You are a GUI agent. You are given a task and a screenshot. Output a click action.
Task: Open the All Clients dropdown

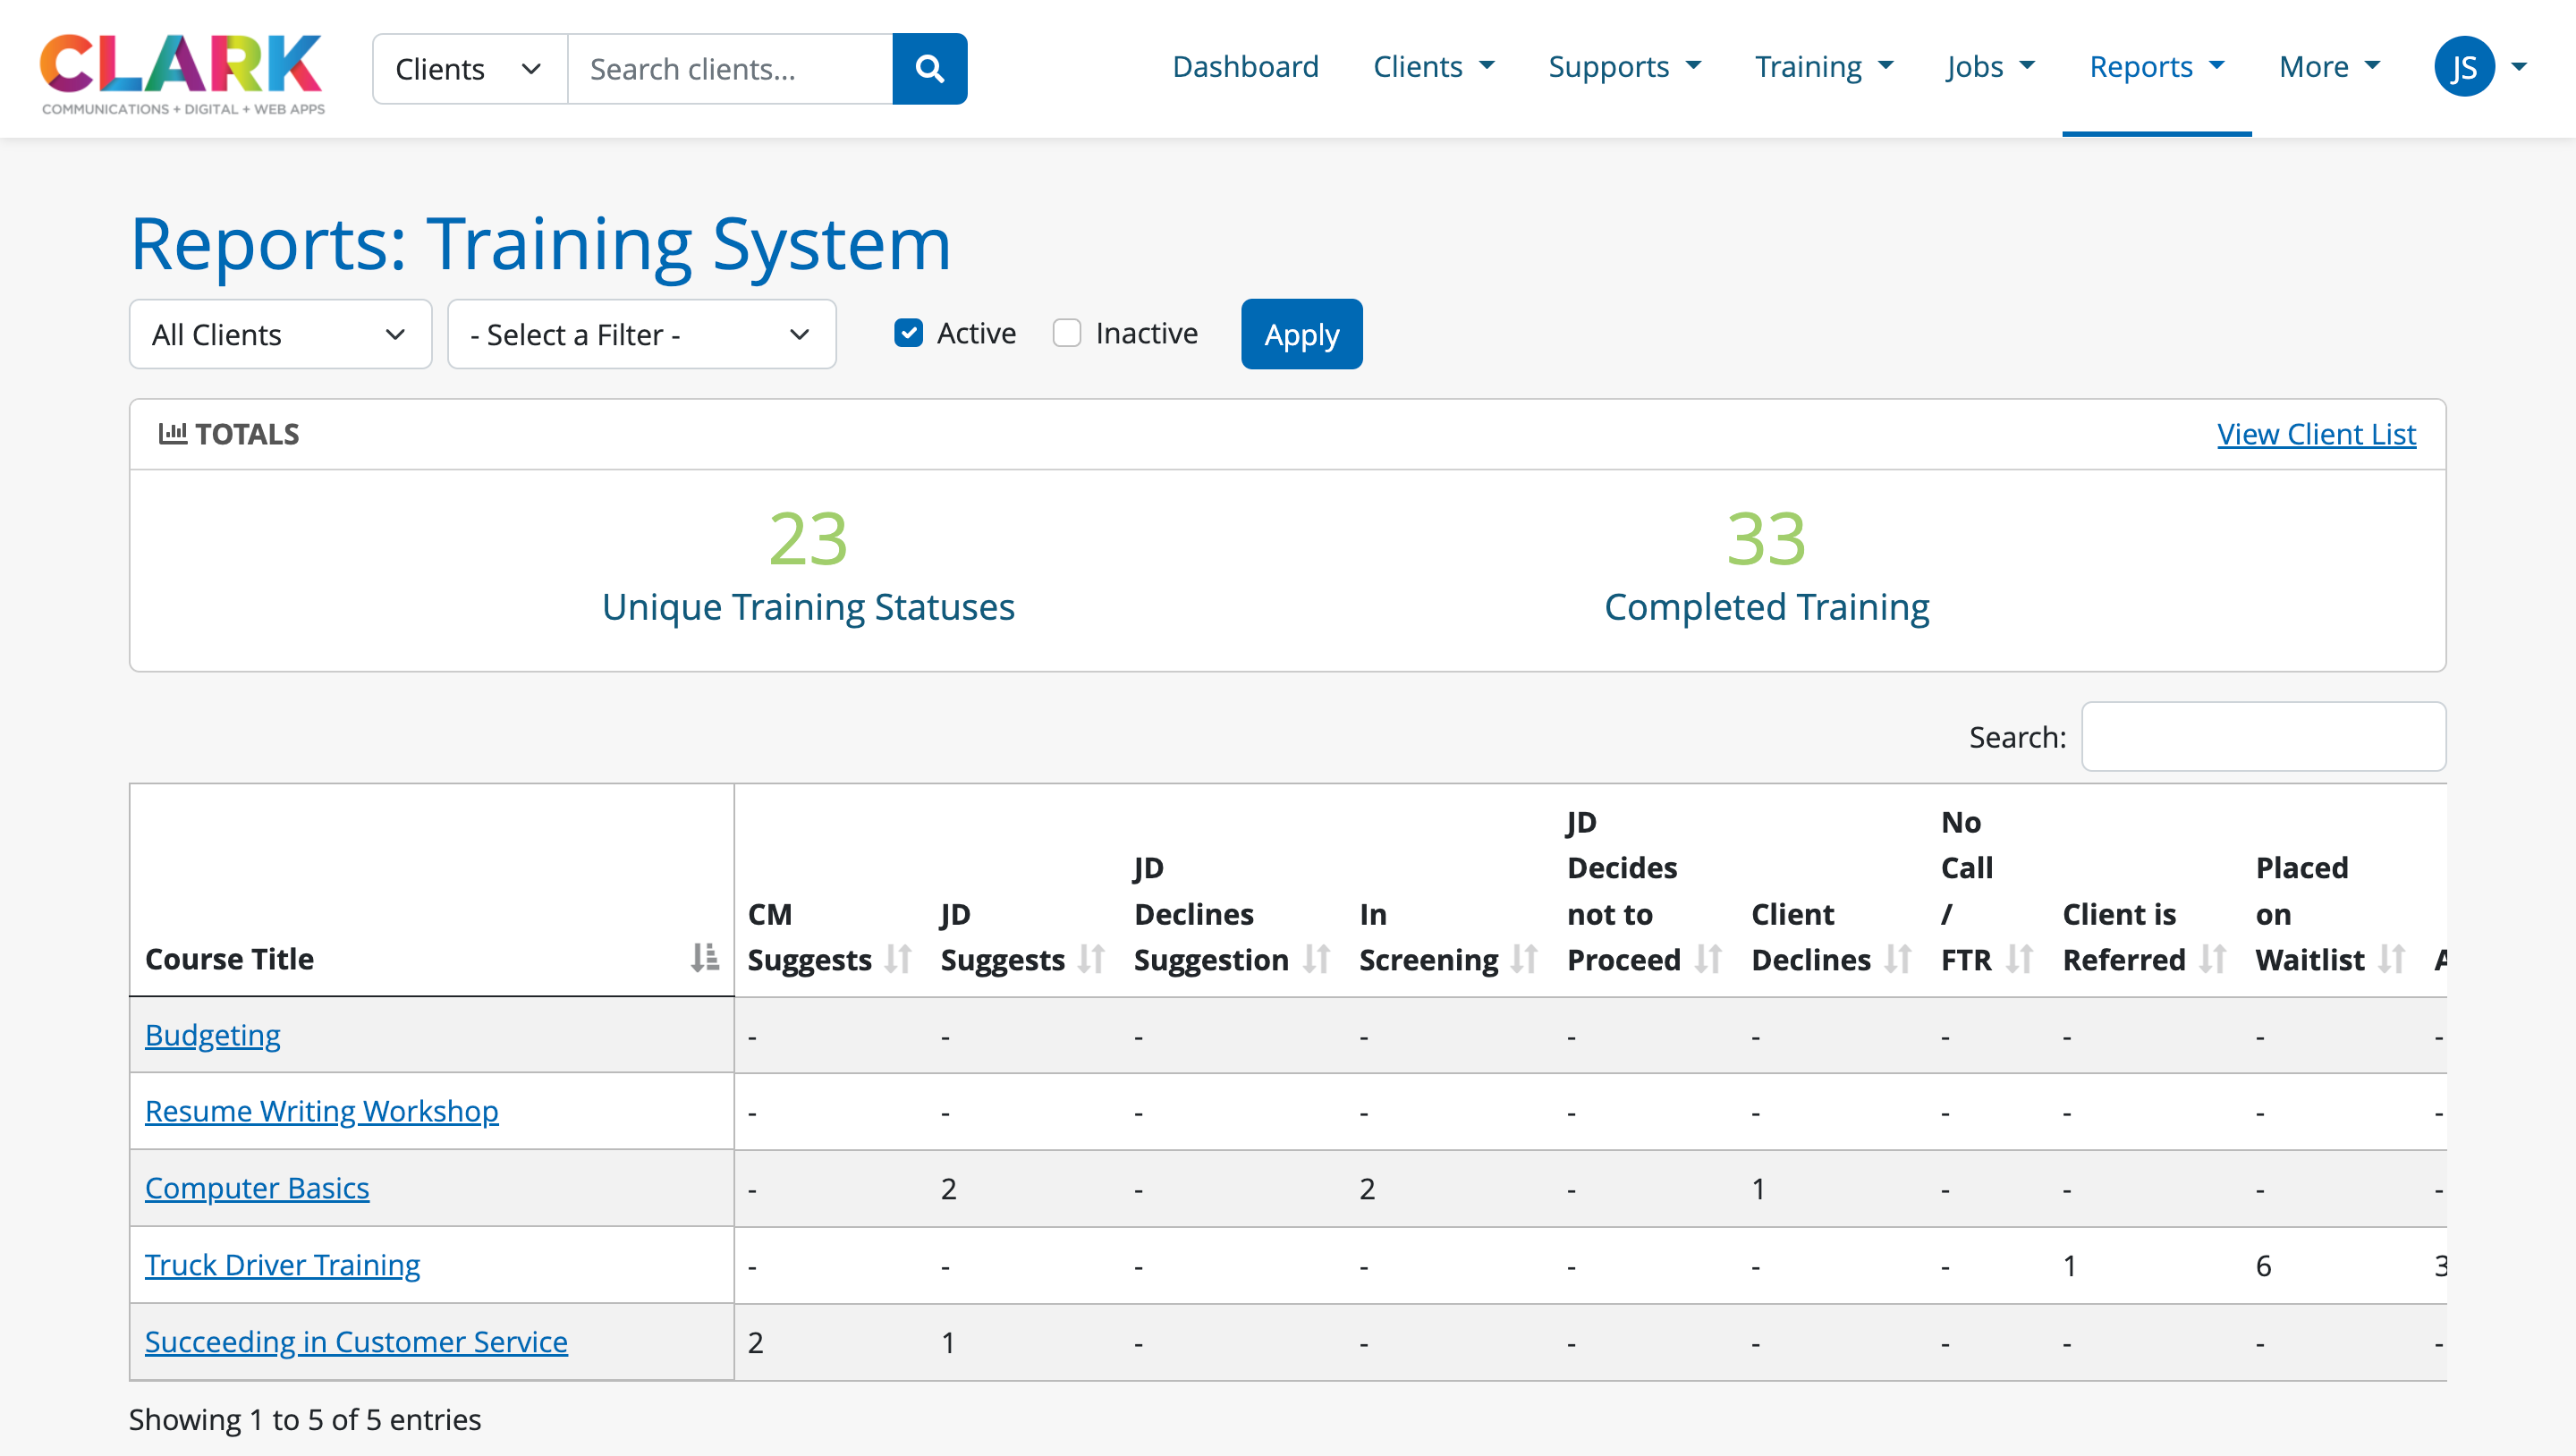coord(280,334)
